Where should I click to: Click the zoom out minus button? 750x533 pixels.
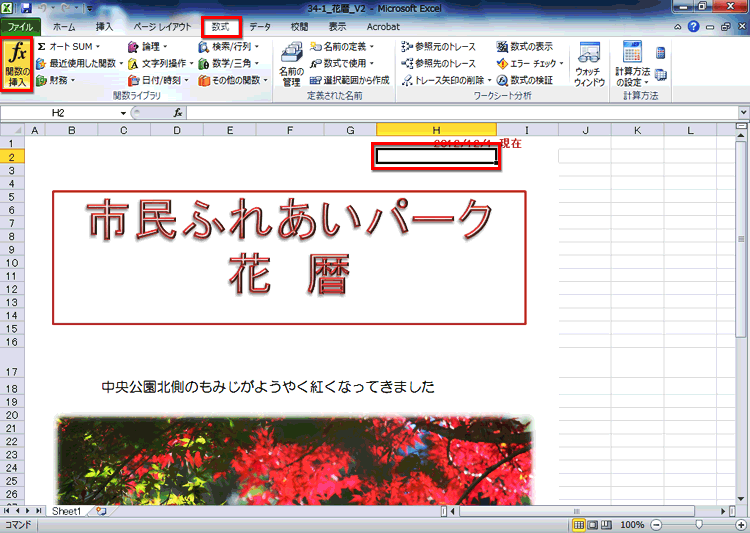click(657, 525)
